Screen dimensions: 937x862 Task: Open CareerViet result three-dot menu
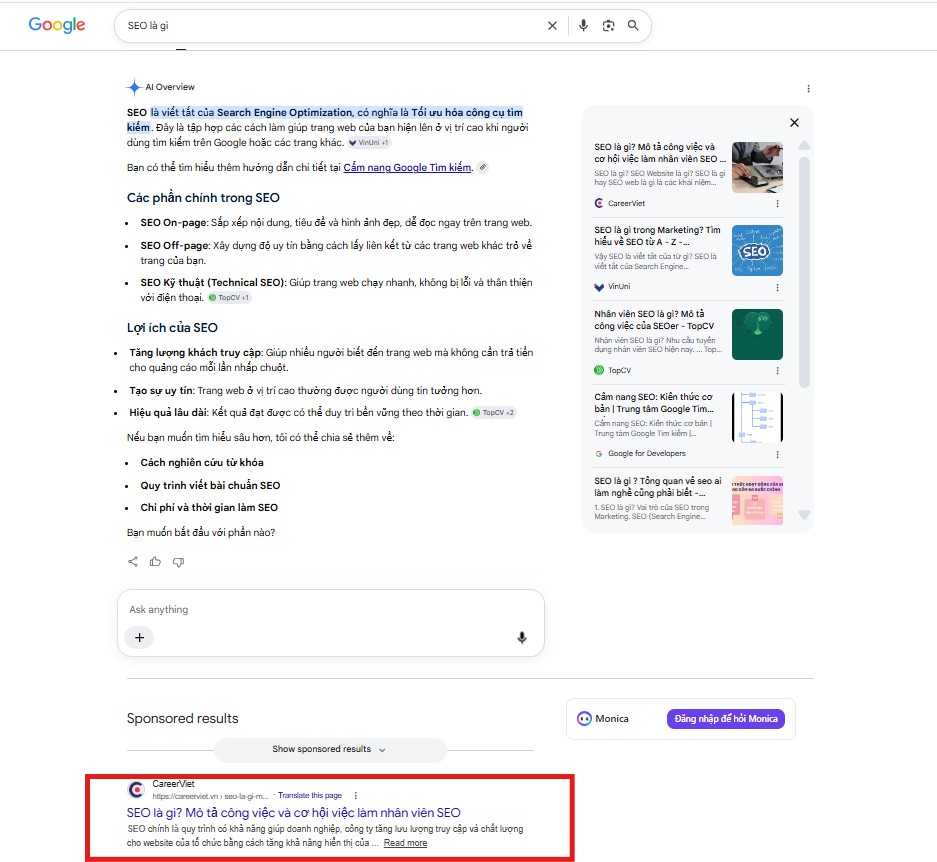tap(356, 796)
